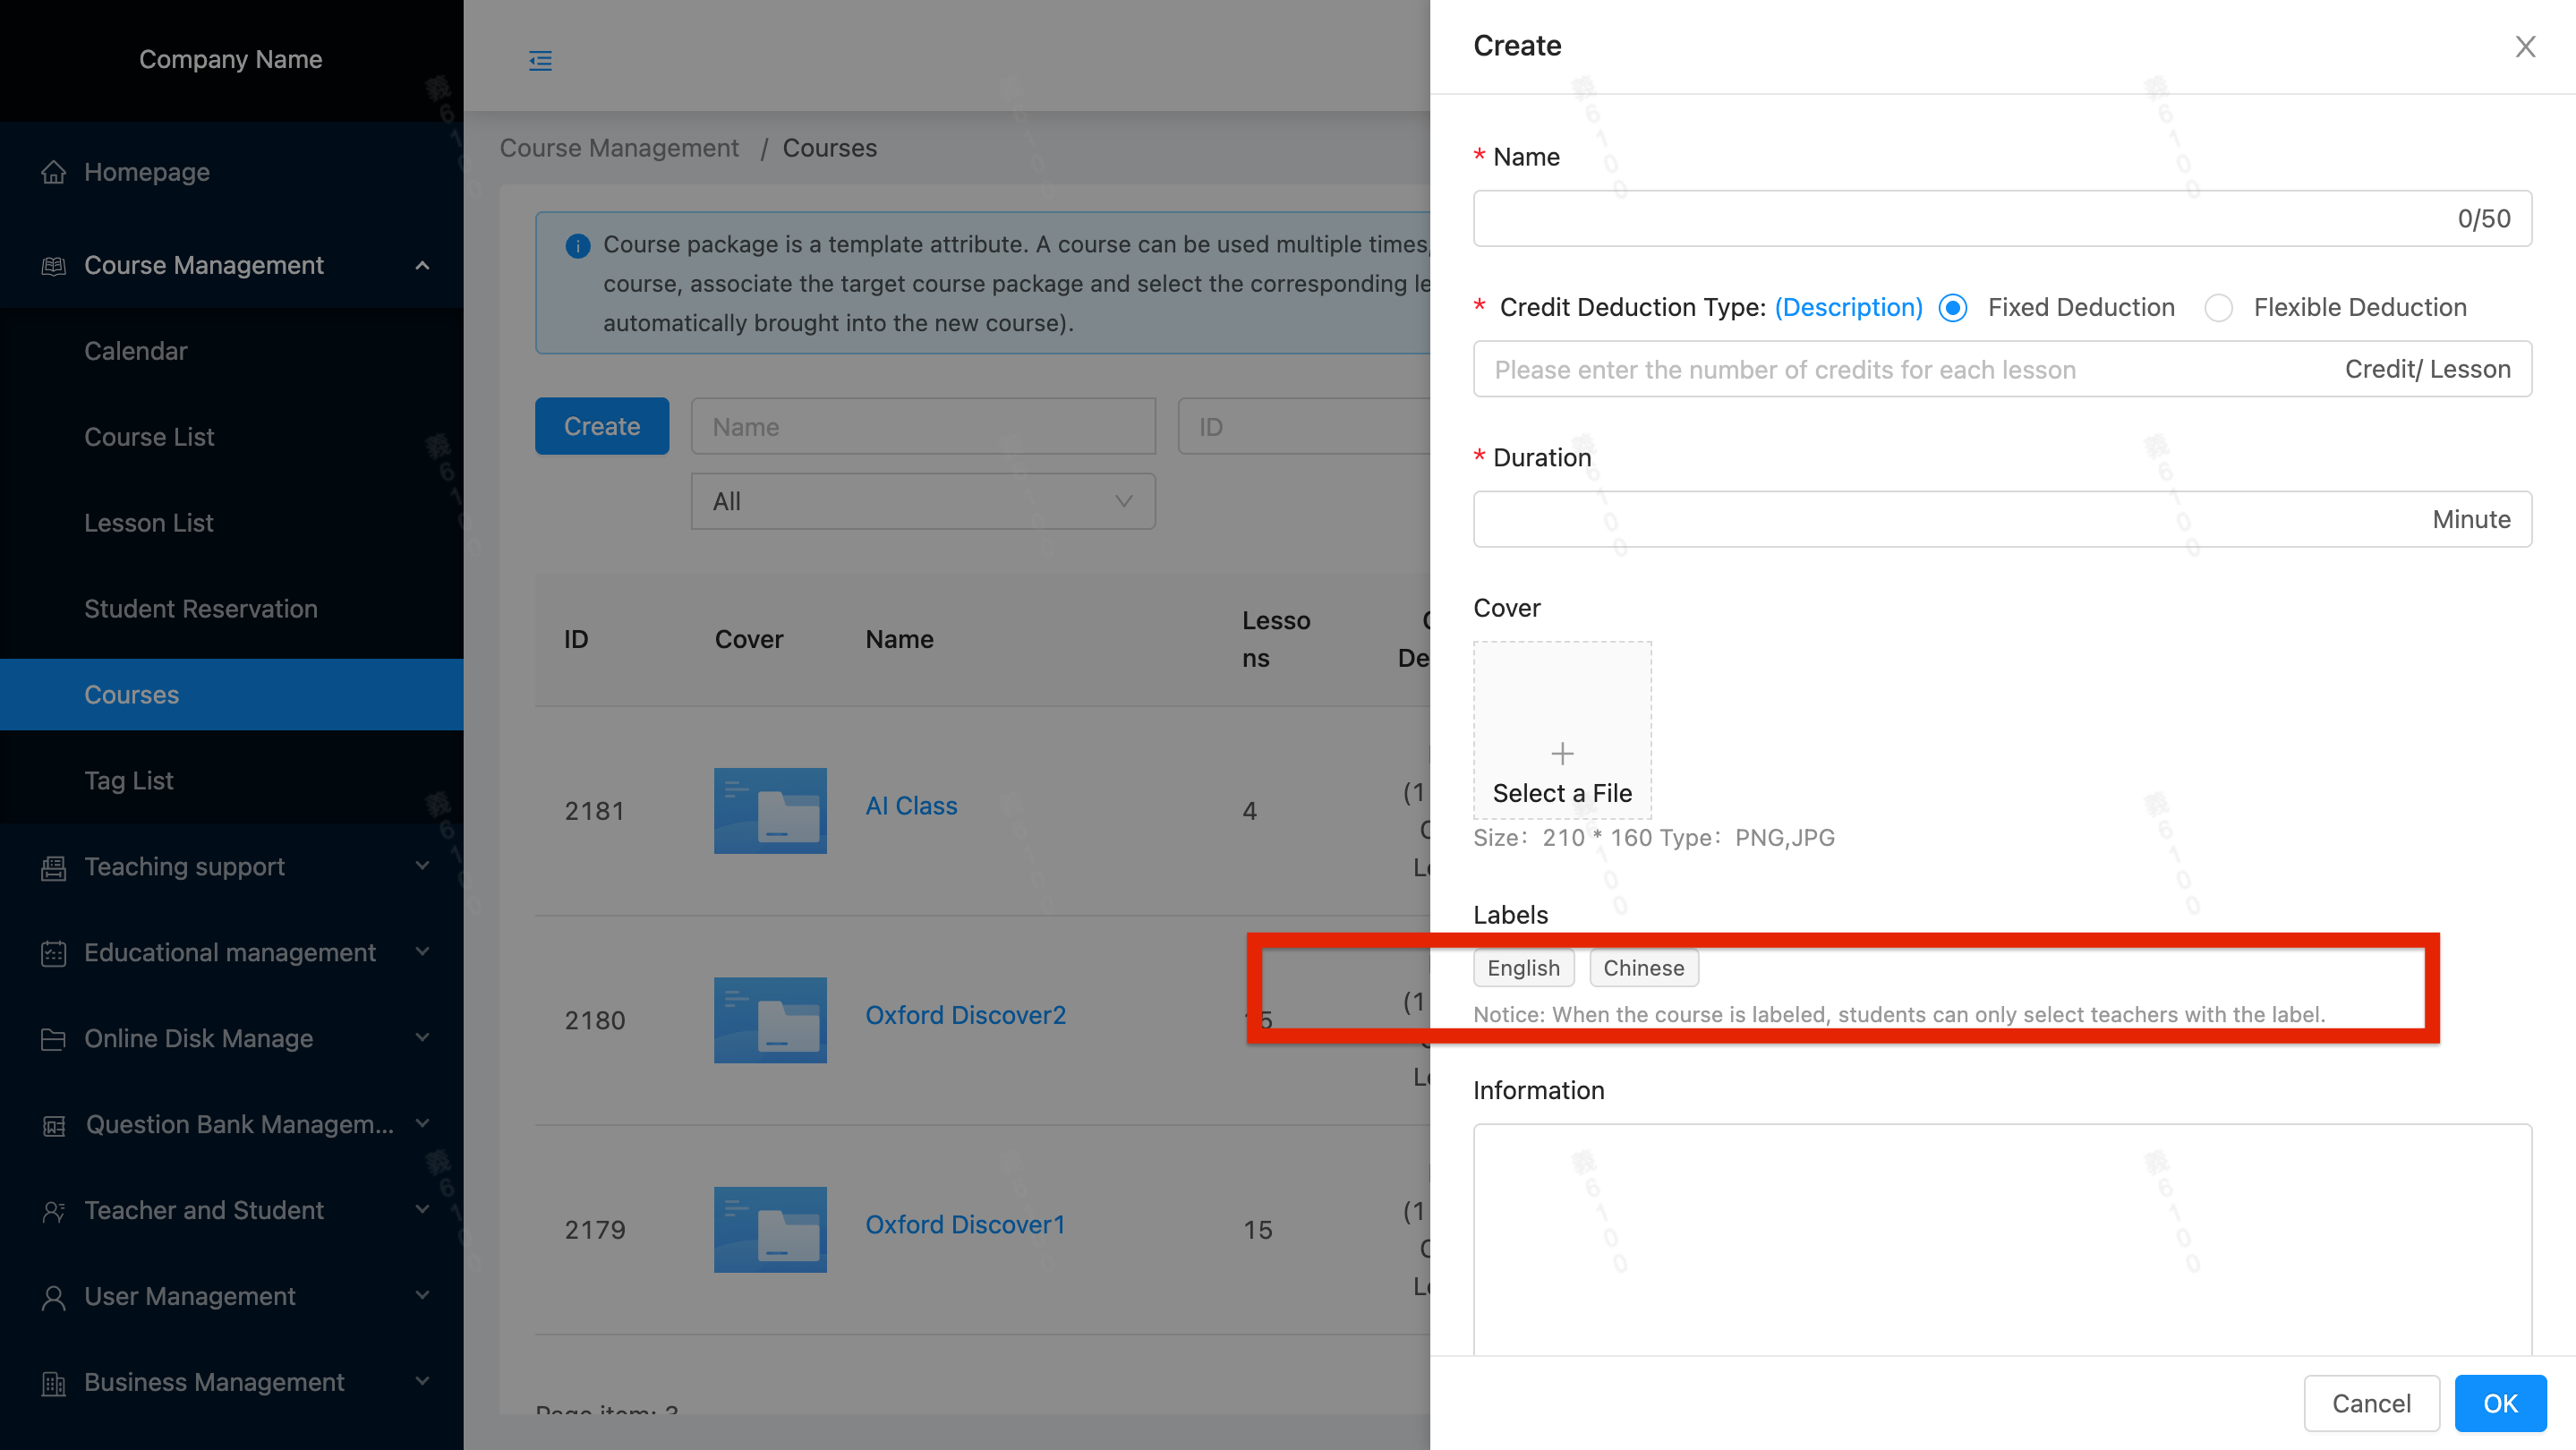Go to Tag List in sidebar

129,781
